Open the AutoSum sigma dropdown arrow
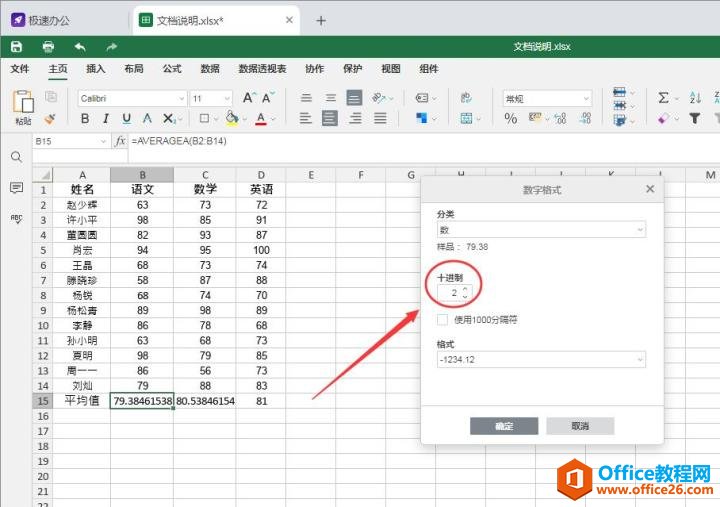 coord(676,98)
